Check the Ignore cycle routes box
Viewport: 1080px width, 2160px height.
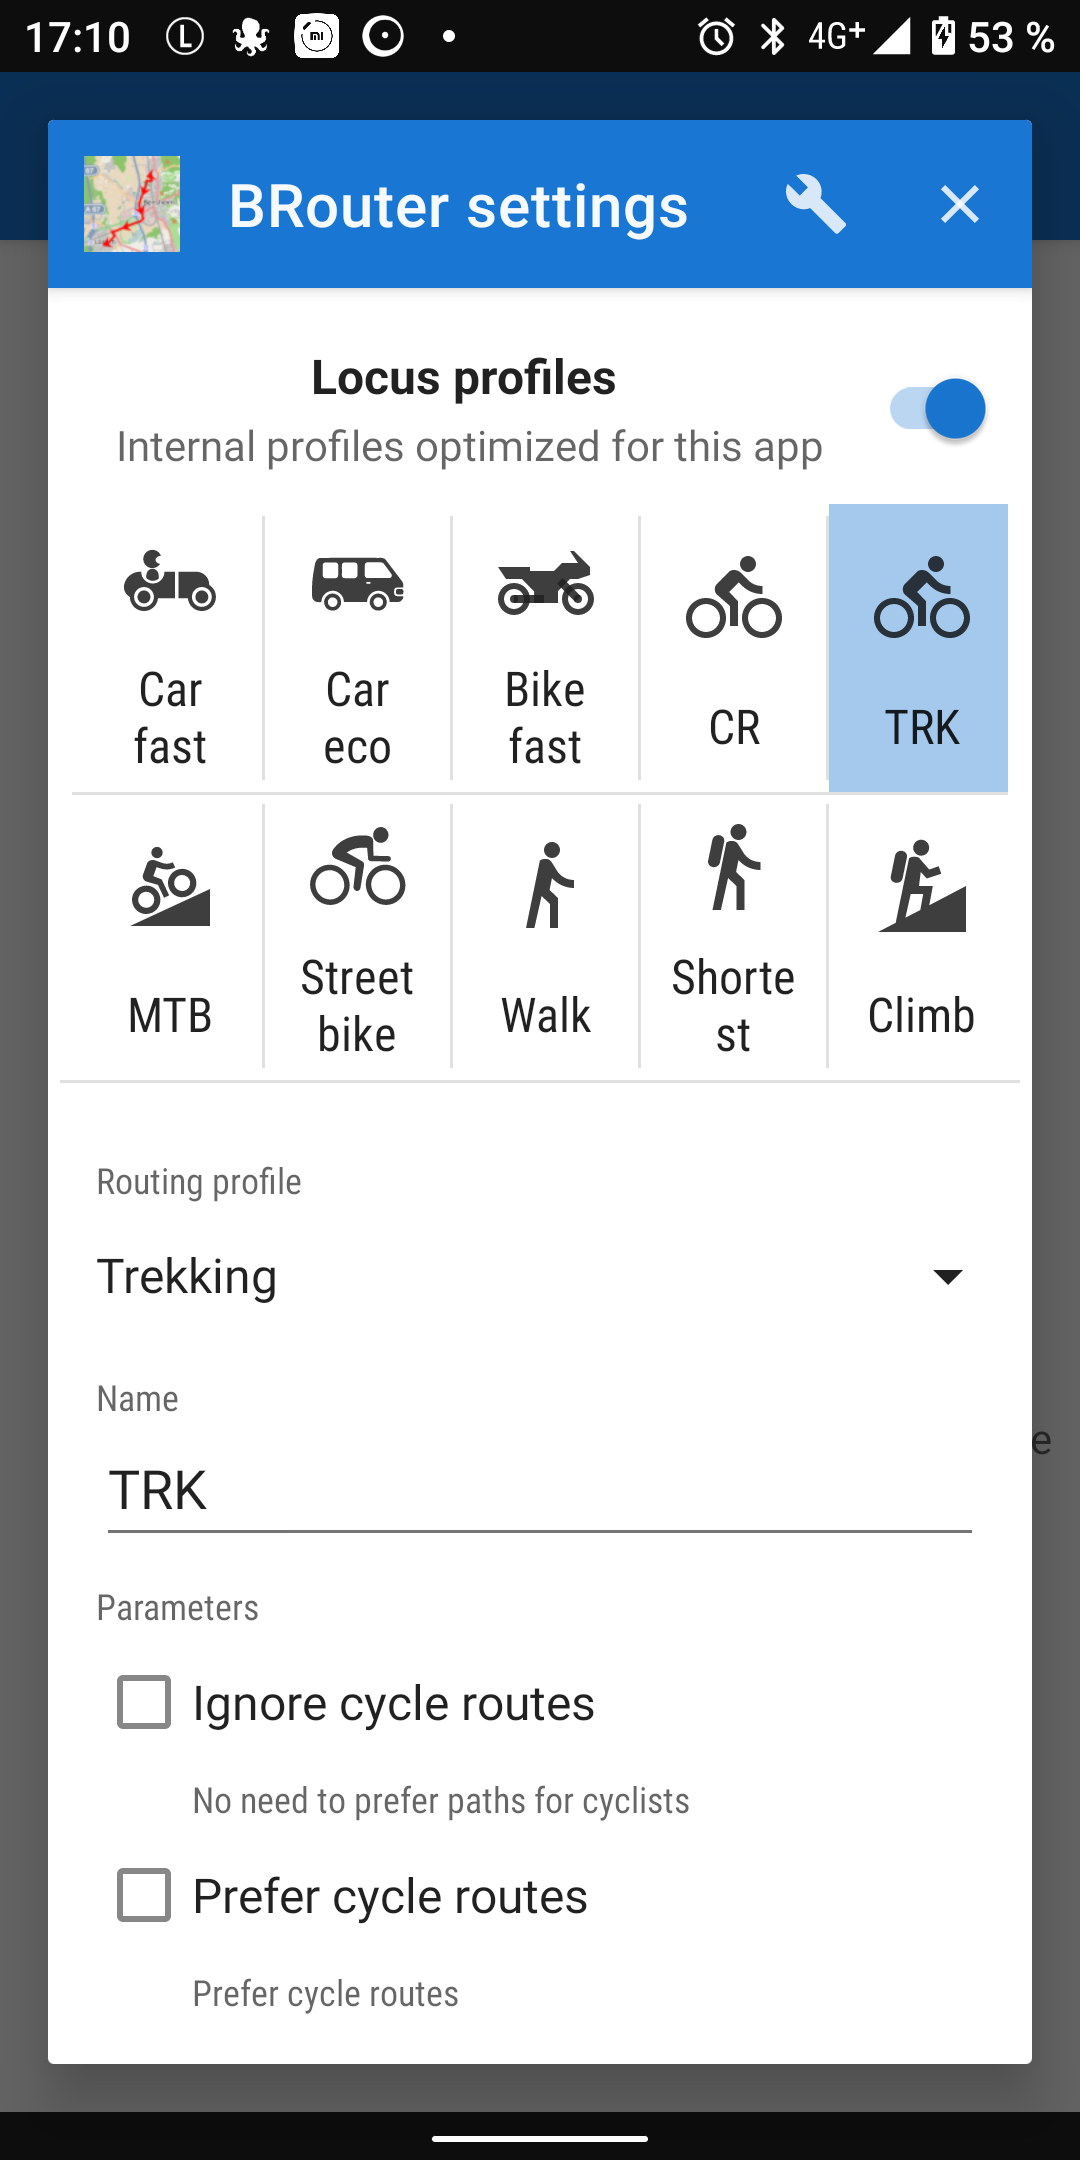click(144, 1702)
